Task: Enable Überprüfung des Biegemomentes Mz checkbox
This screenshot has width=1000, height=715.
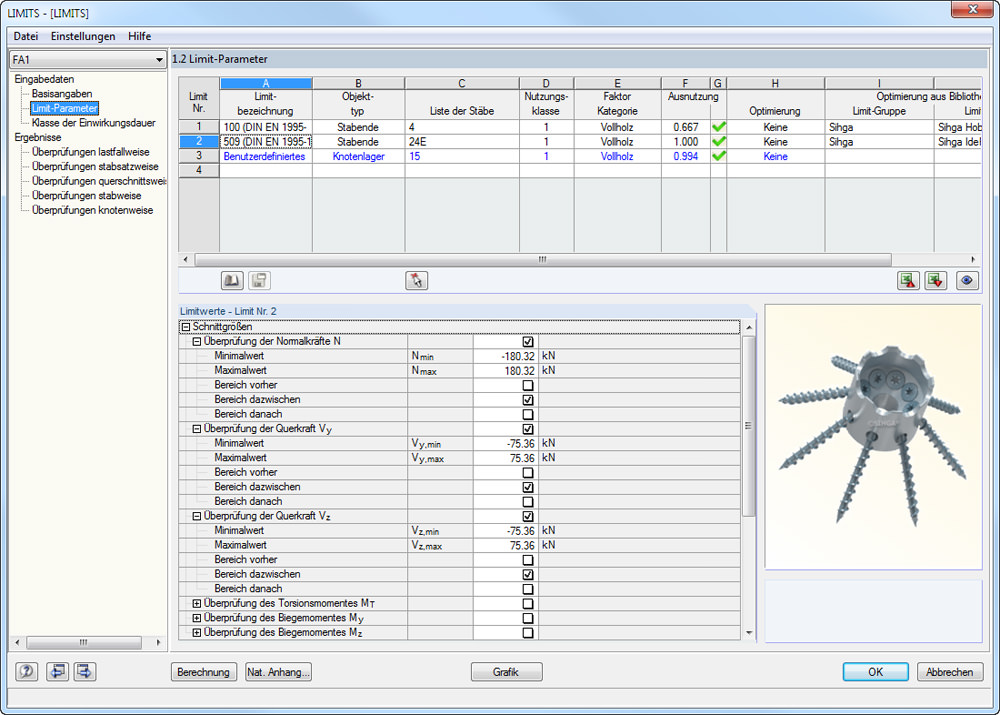Action: coord(528,633)
